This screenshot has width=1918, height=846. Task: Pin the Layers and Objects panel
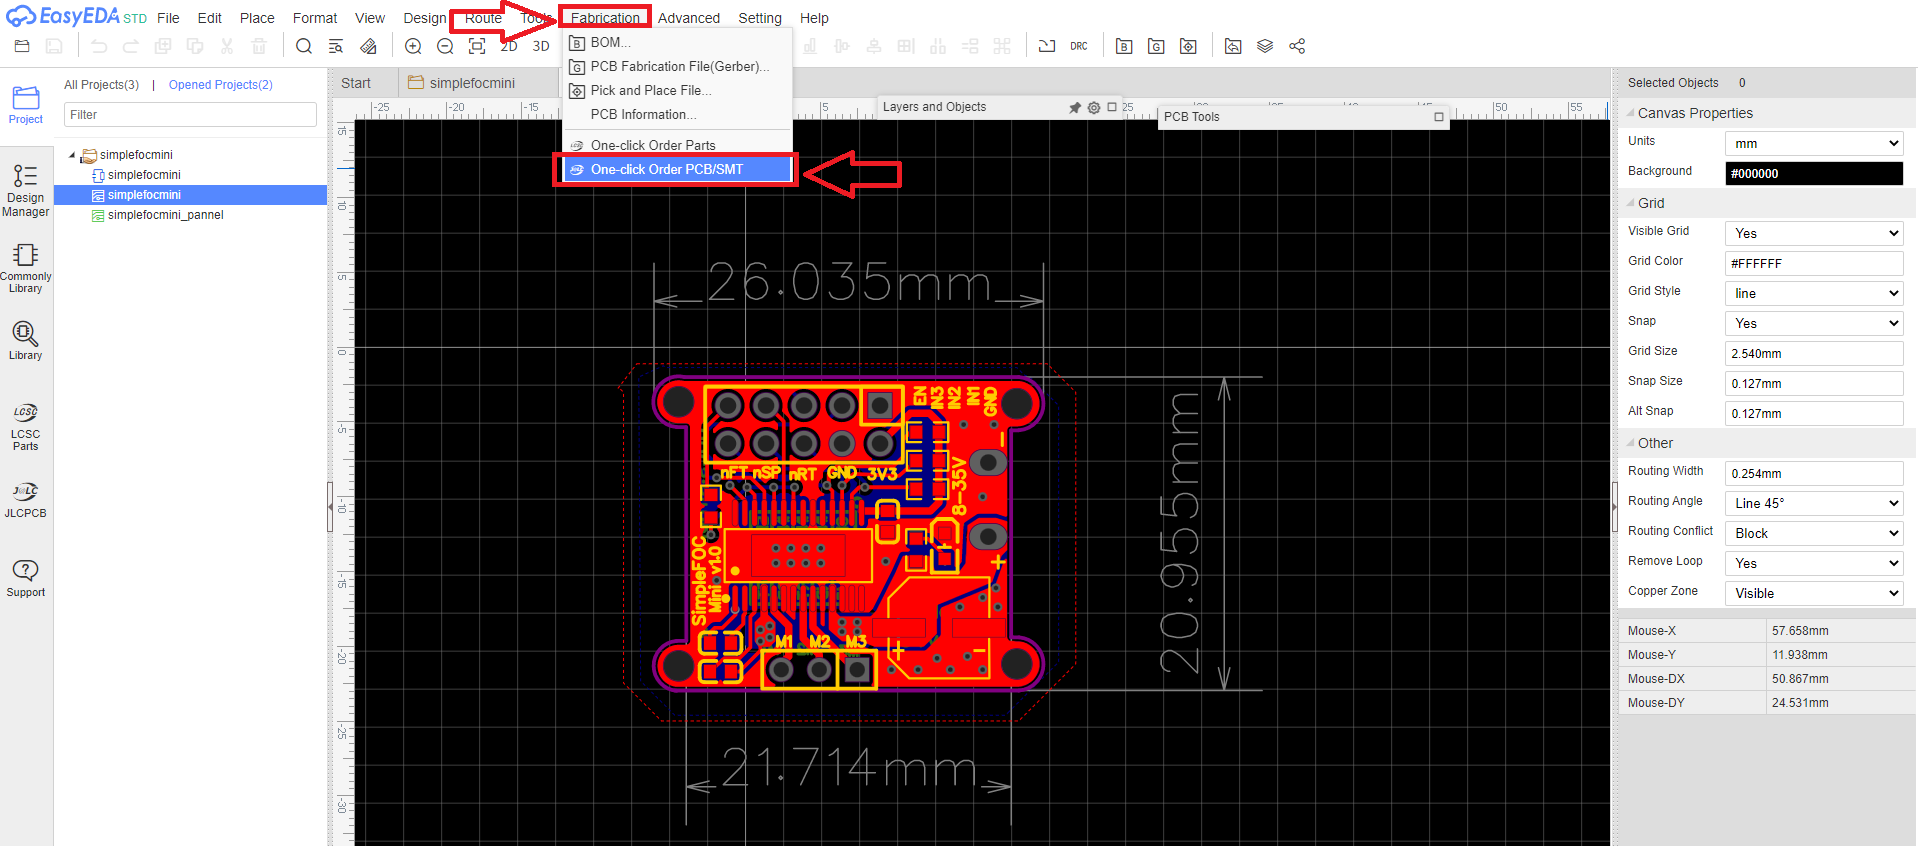(x=1075, y=107)
